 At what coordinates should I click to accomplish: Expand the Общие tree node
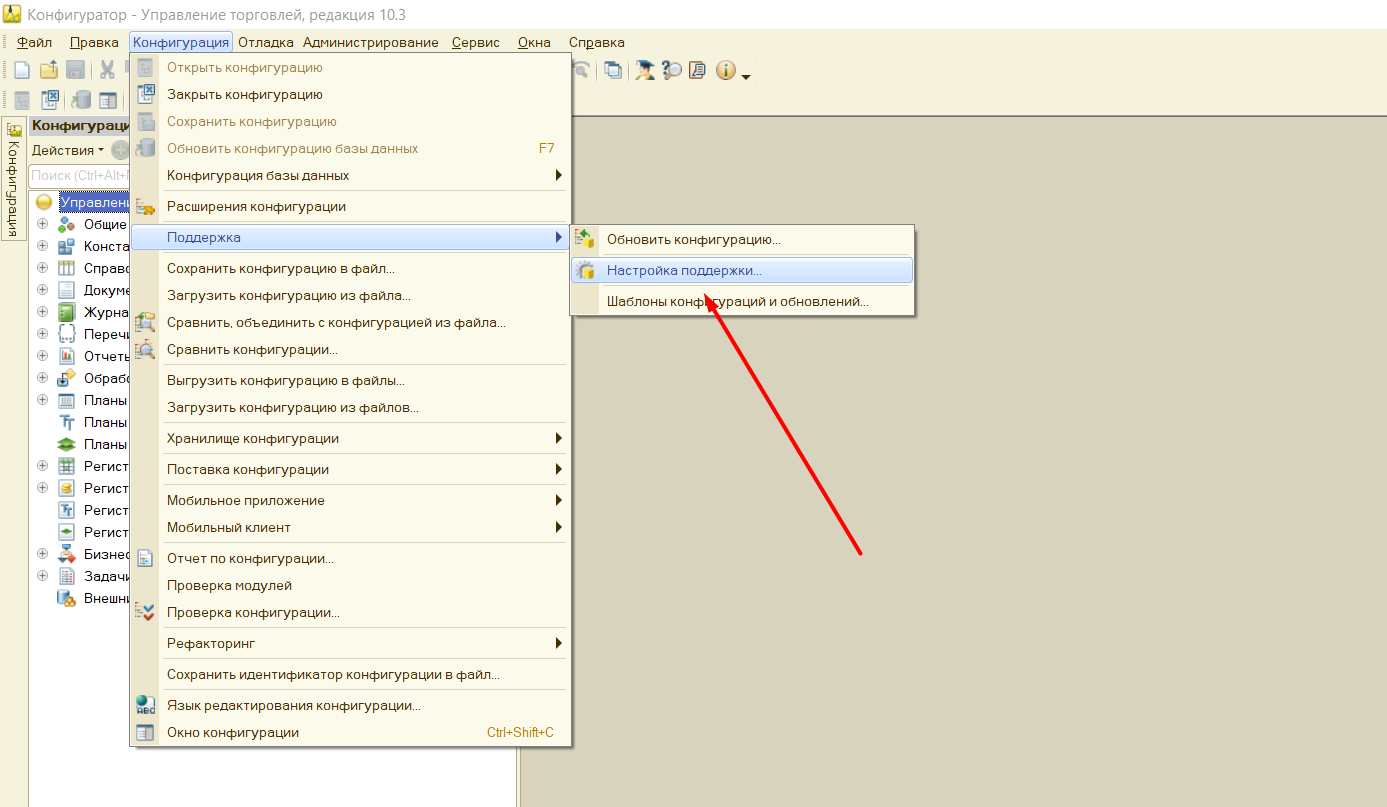point(42,224)
